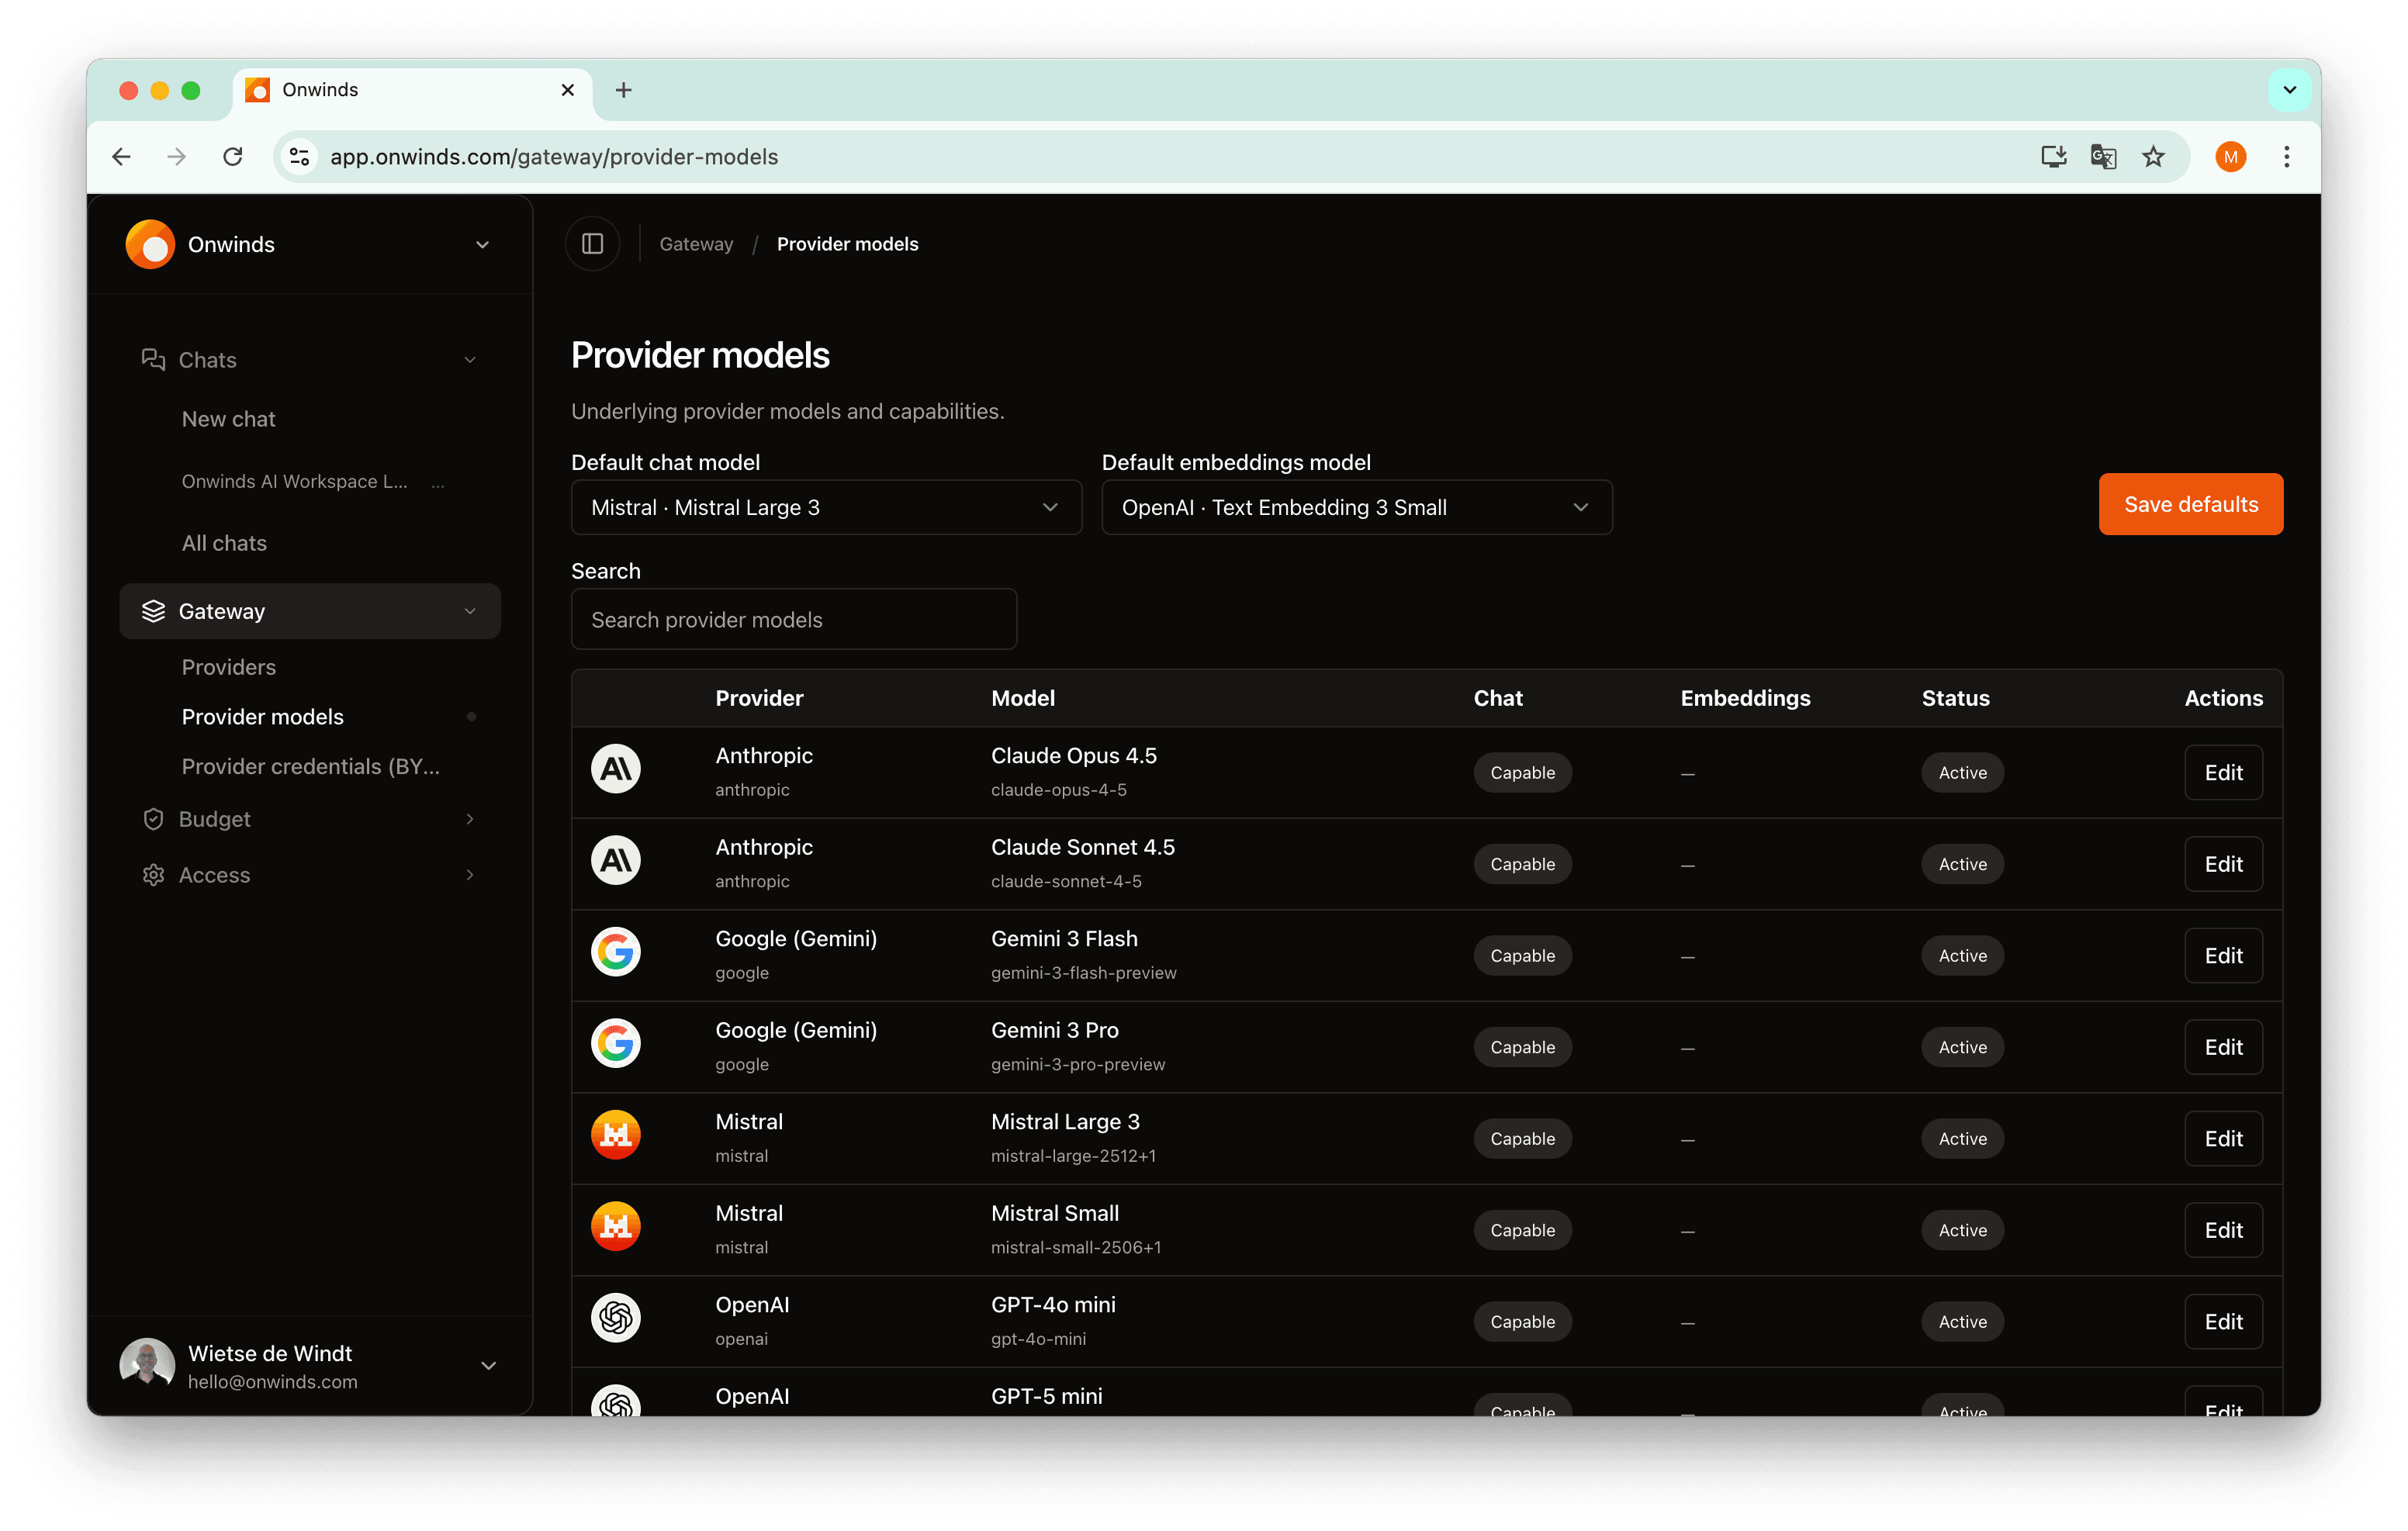This screenshot has height=1531, width=2408.
Task: Open the Gateway breadcrumb link
Action: point(695,243)
